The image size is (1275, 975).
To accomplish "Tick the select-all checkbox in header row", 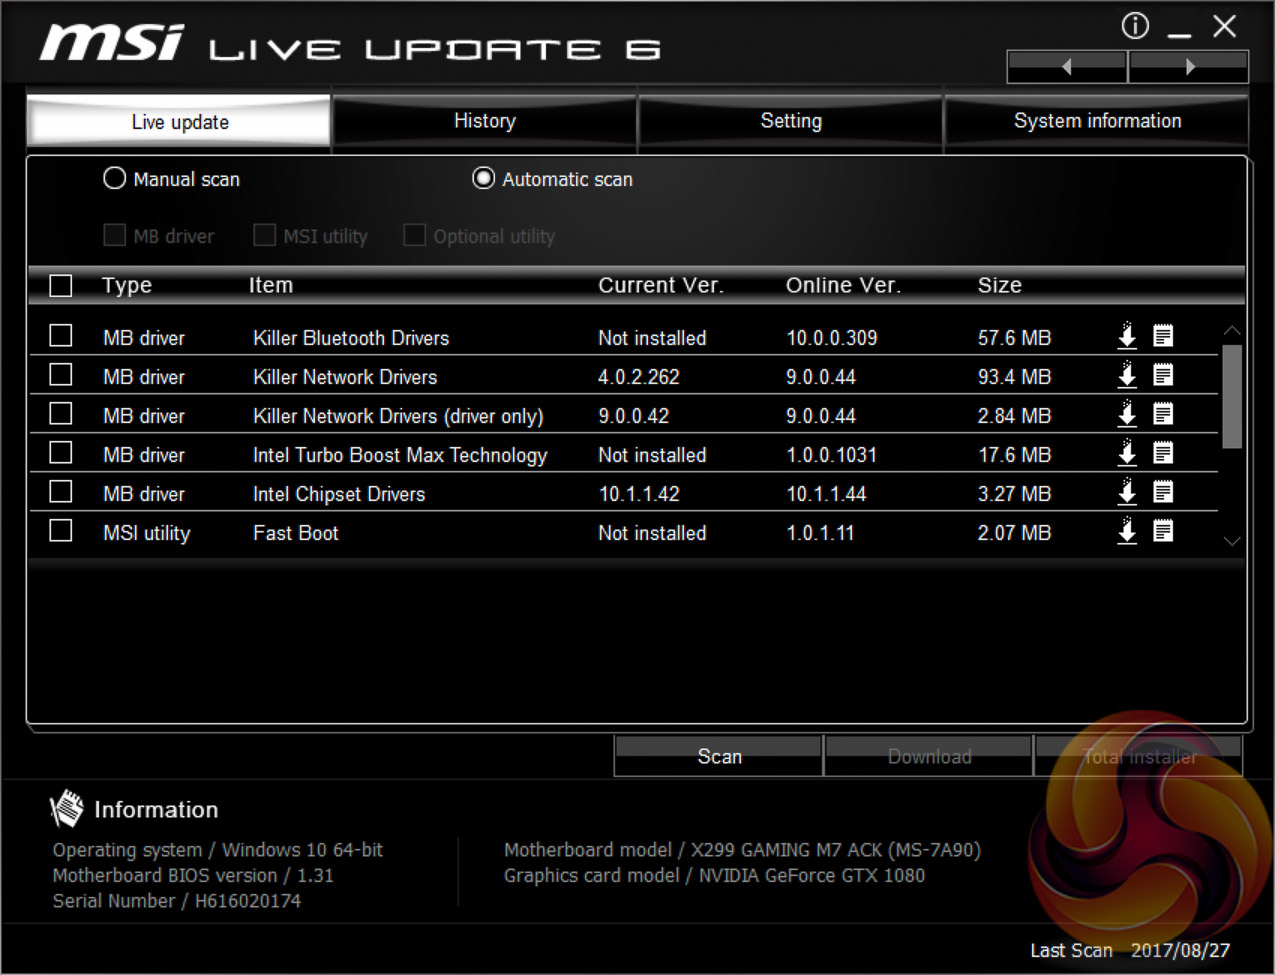I will coord(61,286).
